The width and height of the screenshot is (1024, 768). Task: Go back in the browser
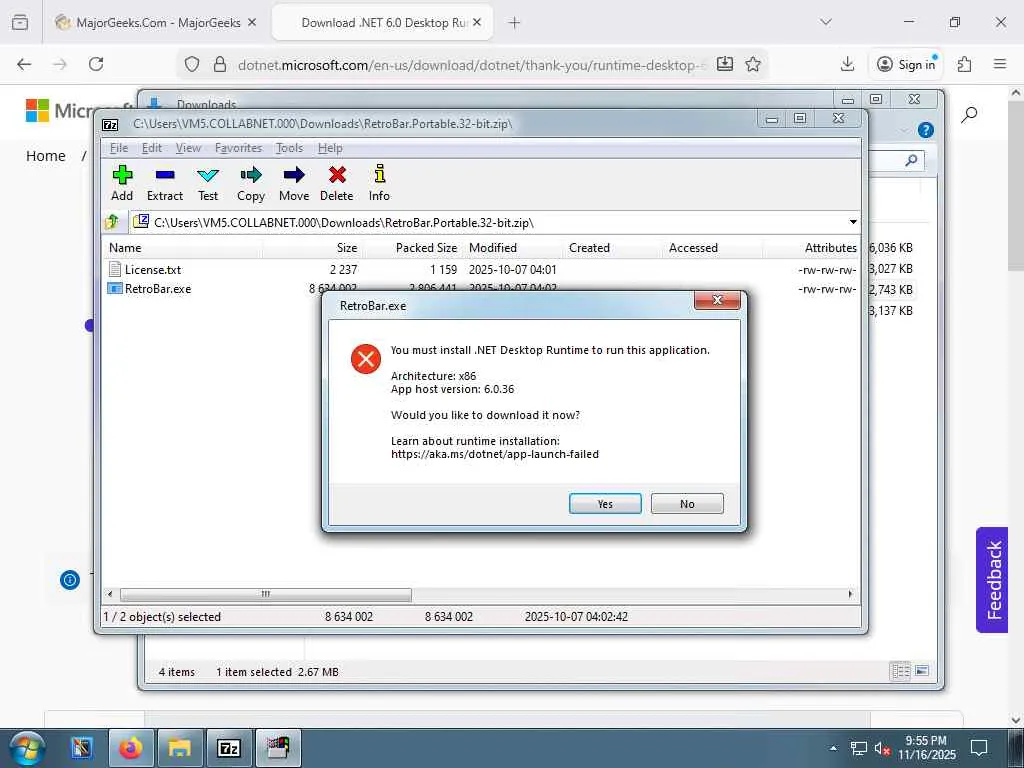pos(24,64)
